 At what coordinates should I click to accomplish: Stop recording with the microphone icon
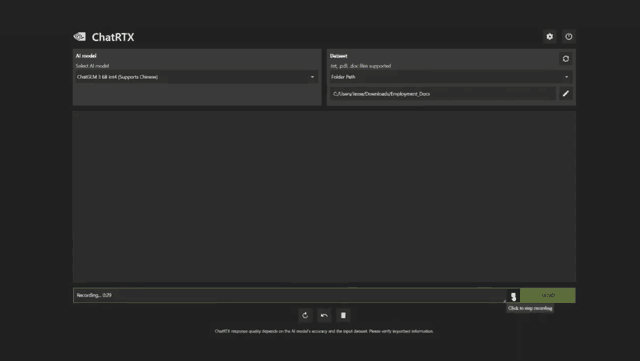[x=513, y=296]
